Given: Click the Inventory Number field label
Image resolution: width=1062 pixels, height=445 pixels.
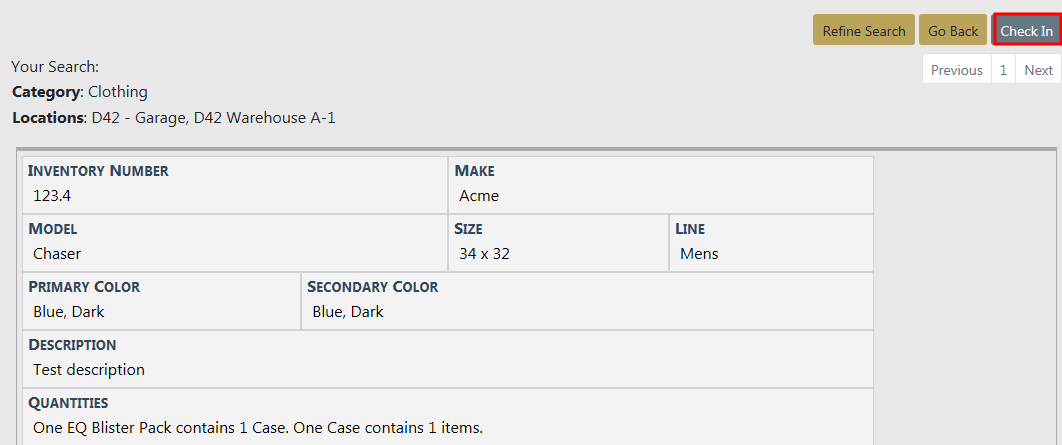Looking at the screenshot, I should tap(98, 171).
